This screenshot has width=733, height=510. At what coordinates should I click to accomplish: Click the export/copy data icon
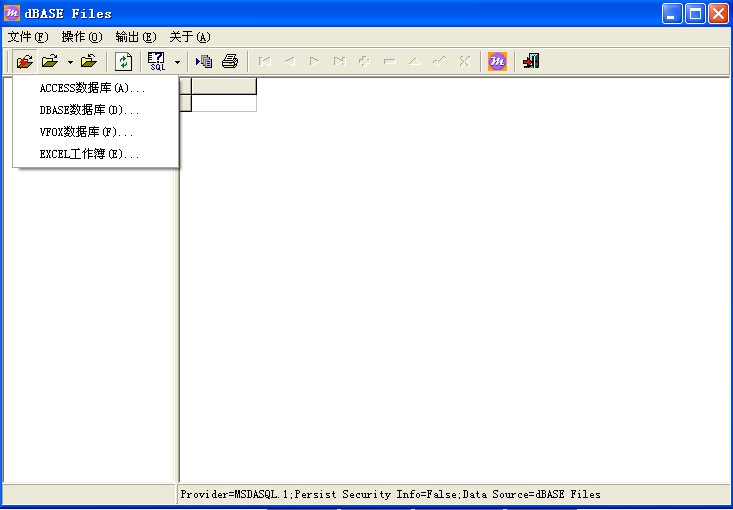[x=204, y=61]
